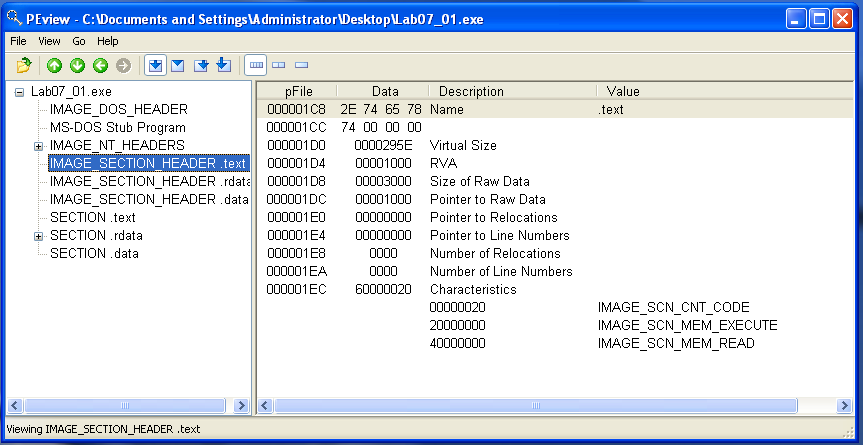Click the Size of Raw Data row
The width and height of the screenshot is (863, 445).
pyautogui.click(x=555, y=182)
